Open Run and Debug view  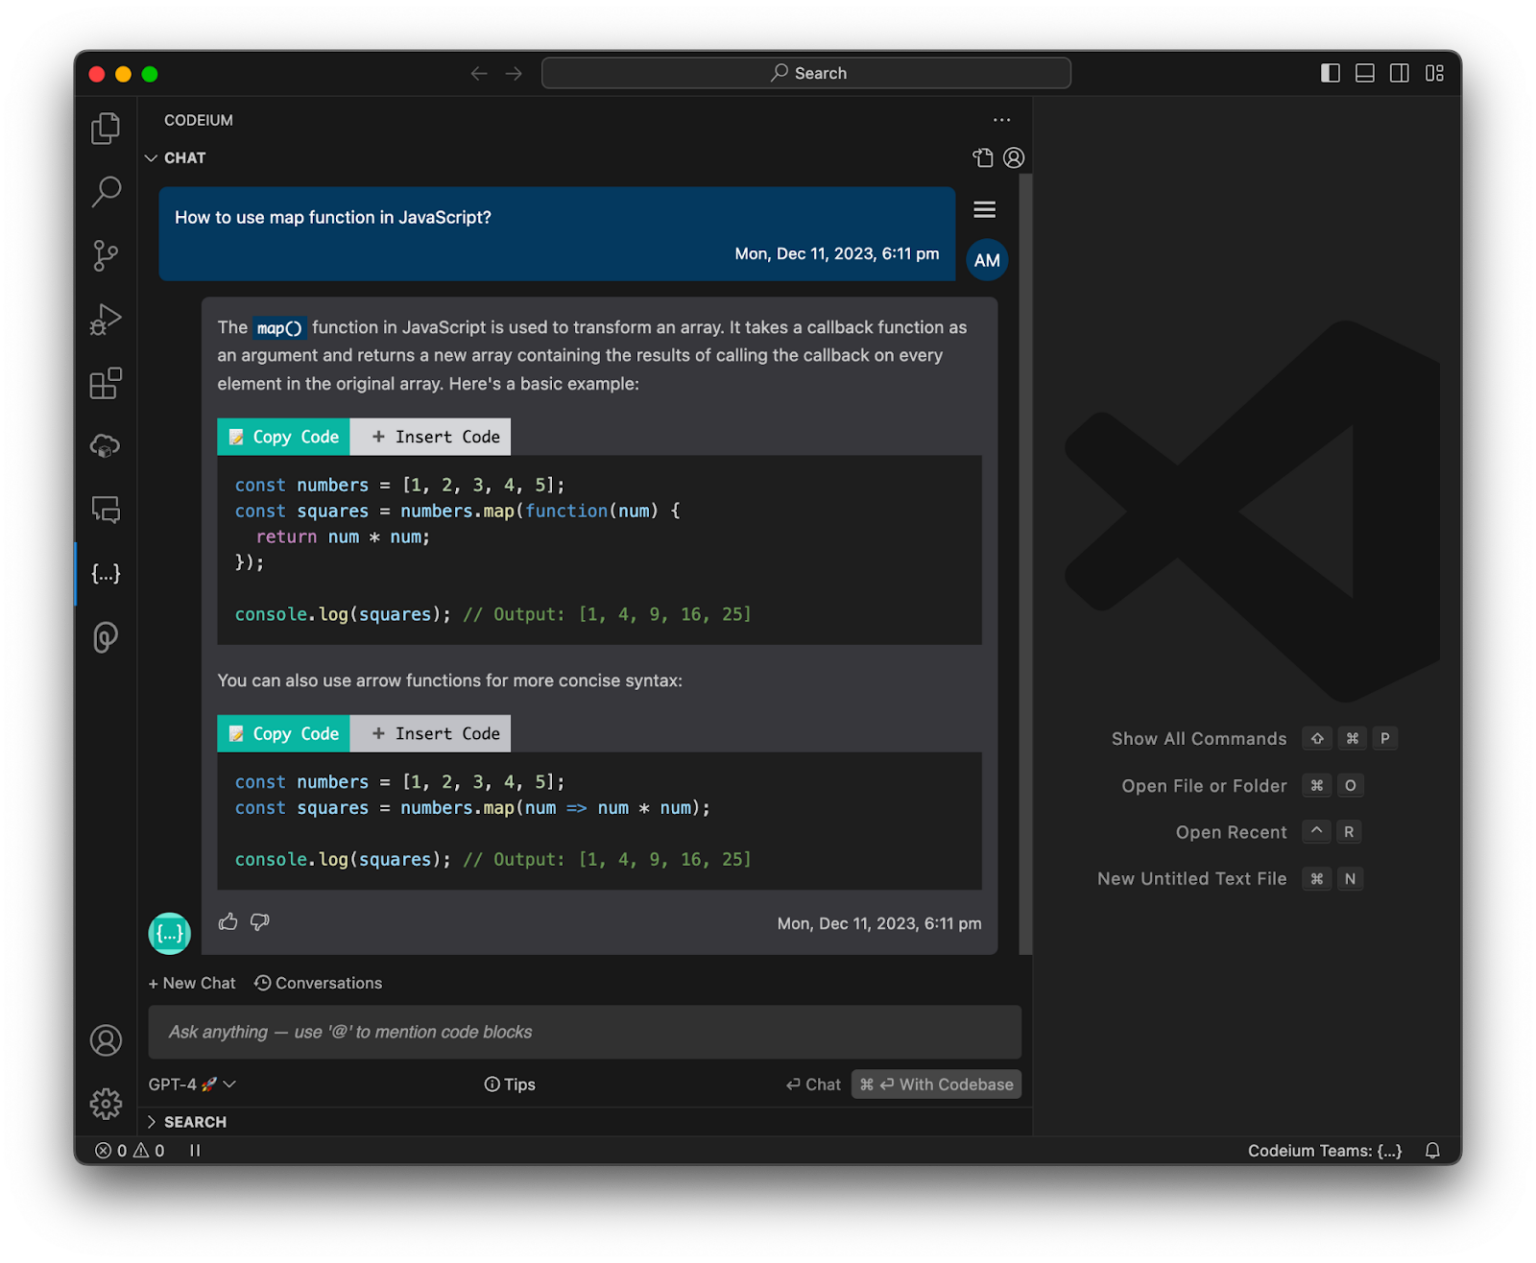105,319
